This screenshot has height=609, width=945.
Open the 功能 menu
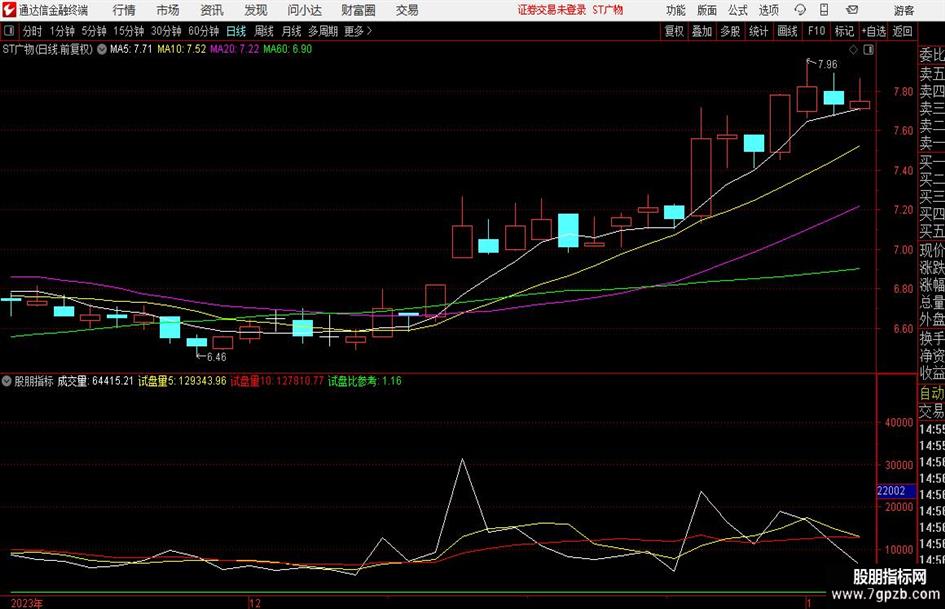click(x=676, y=10)
